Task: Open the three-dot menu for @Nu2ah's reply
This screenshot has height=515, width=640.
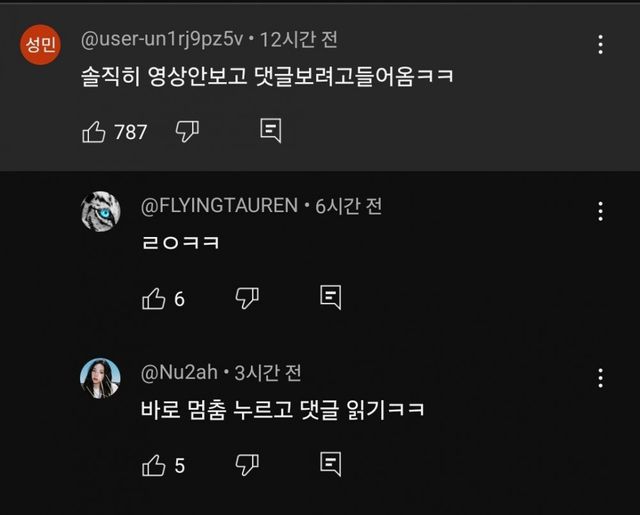Action: 600,378
